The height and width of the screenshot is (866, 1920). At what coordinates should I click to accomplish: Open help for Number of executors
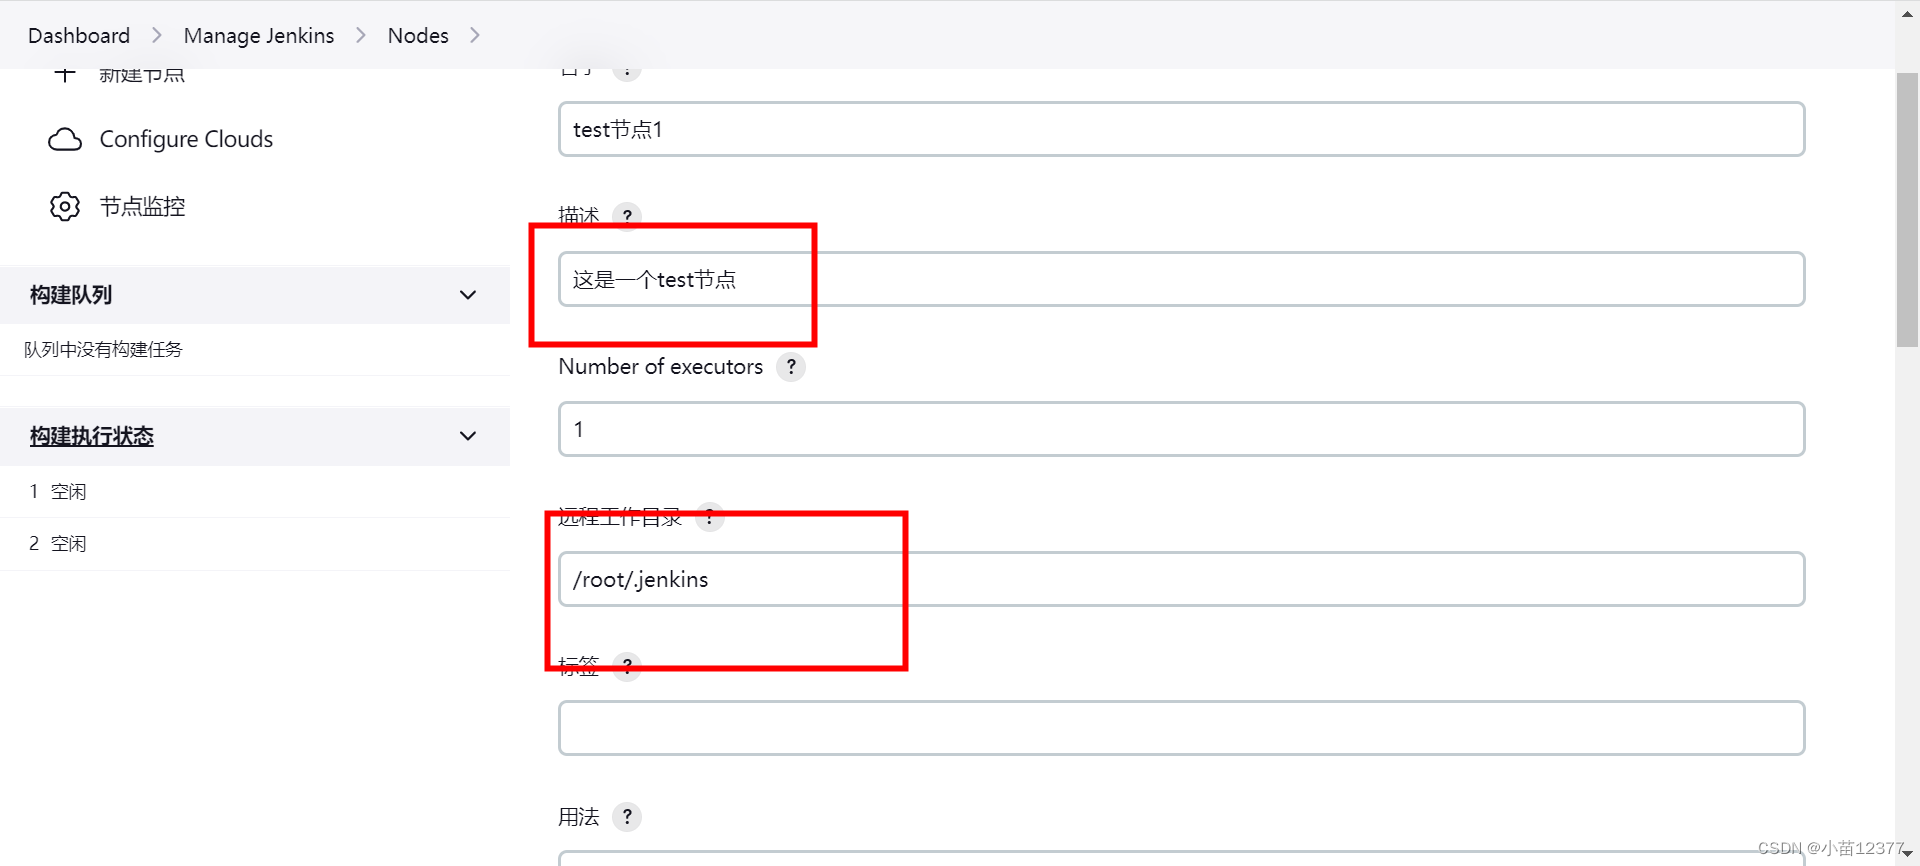pos(791,367)
